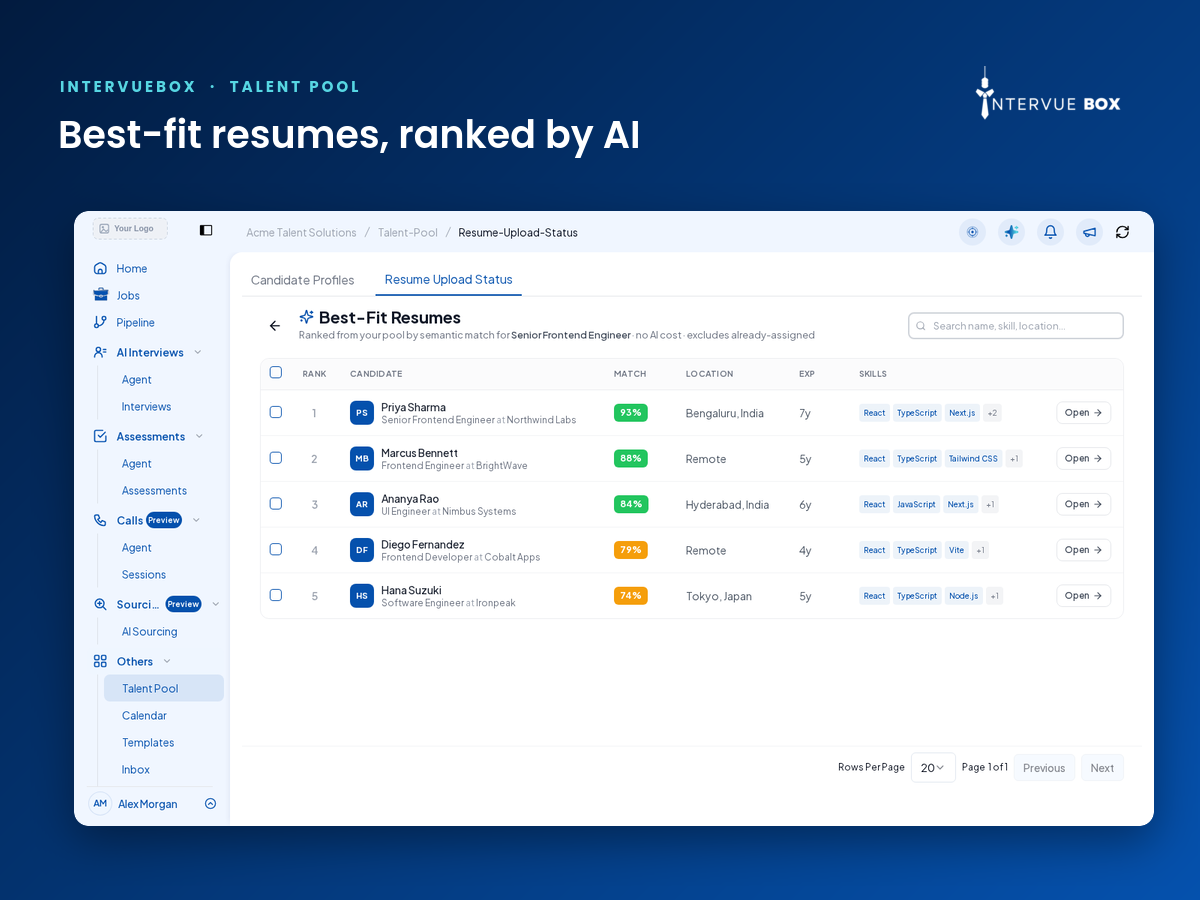Collapse the Assessments chevron
The image size is (1200, 900).
199,436
